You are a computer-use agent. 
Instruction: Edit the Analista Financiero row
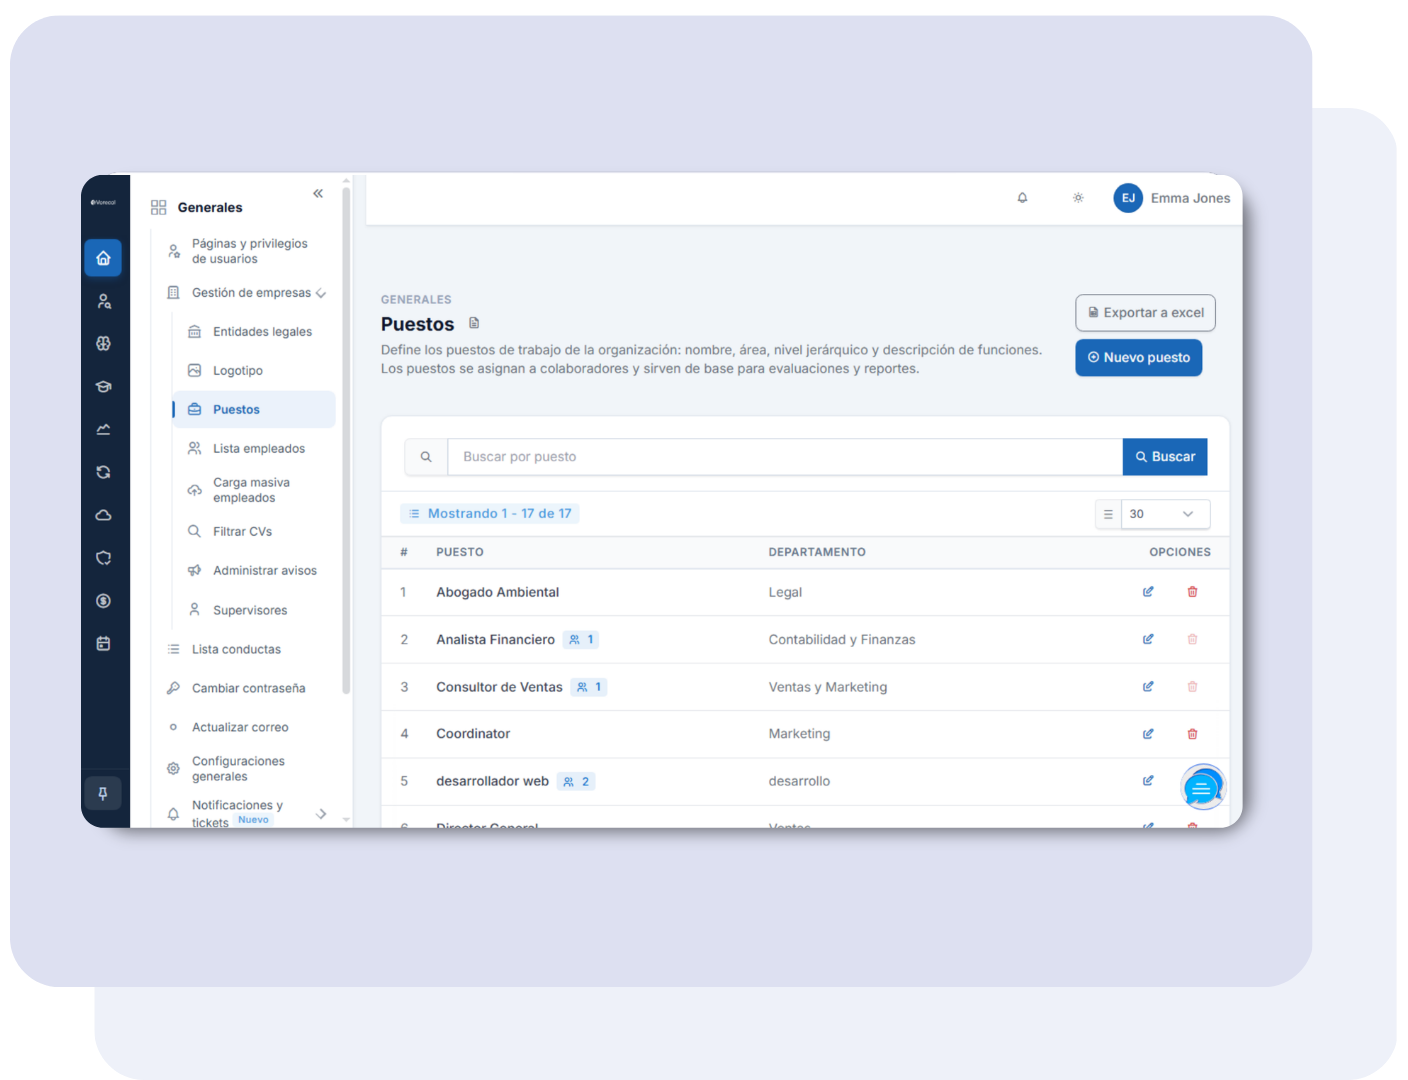pyautogui.click(x=1148, y=639)
